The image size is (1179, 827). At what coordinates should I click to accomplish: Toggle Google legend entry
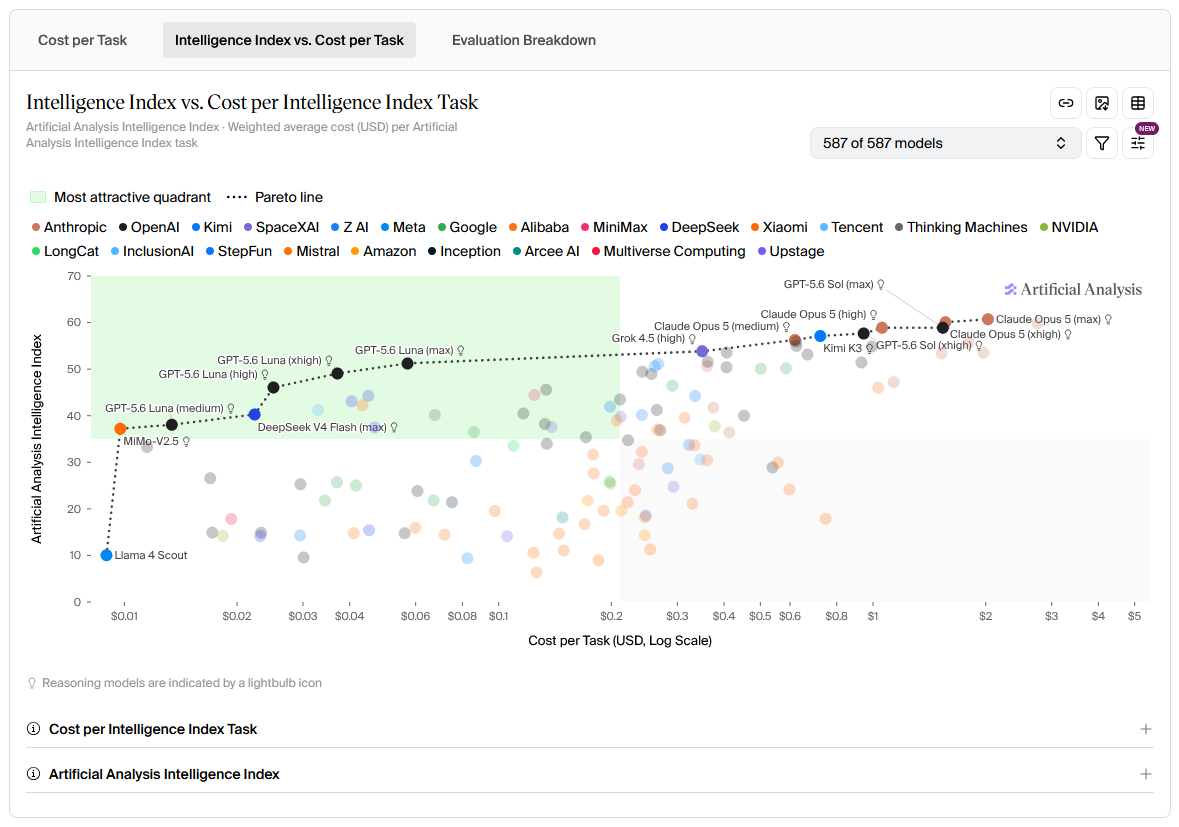(x=467, y=227)
